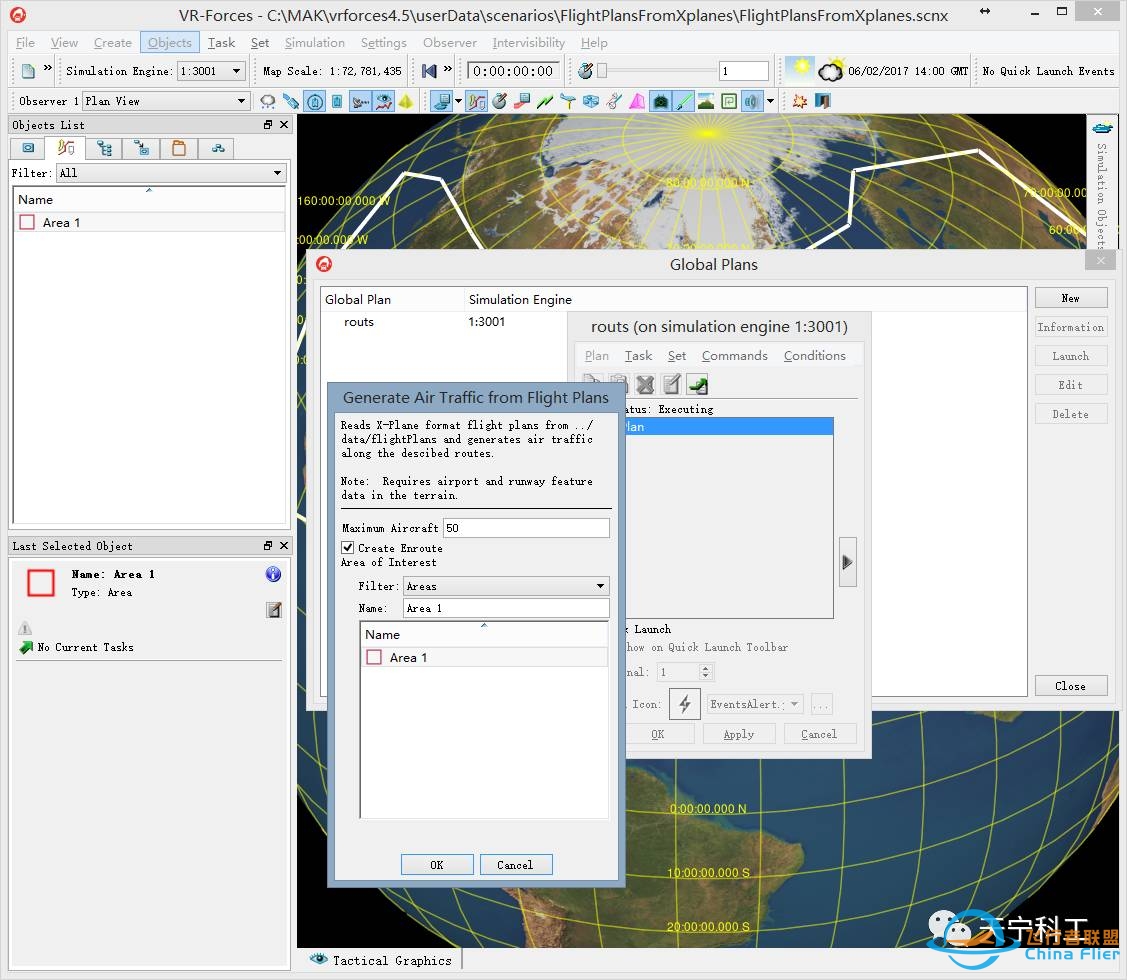Click the delete X icon in plan toolbar
This screenshot has width=1127, height=980.
pyautogui.click(x=645, y=384)
